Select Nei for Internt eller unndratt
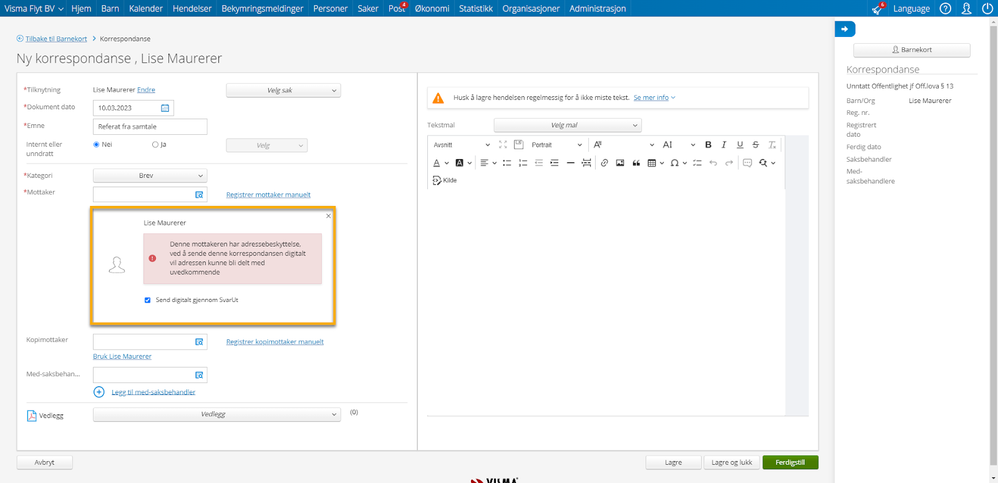The height and width of the screenshot is (483, 998). coord(97,144)
